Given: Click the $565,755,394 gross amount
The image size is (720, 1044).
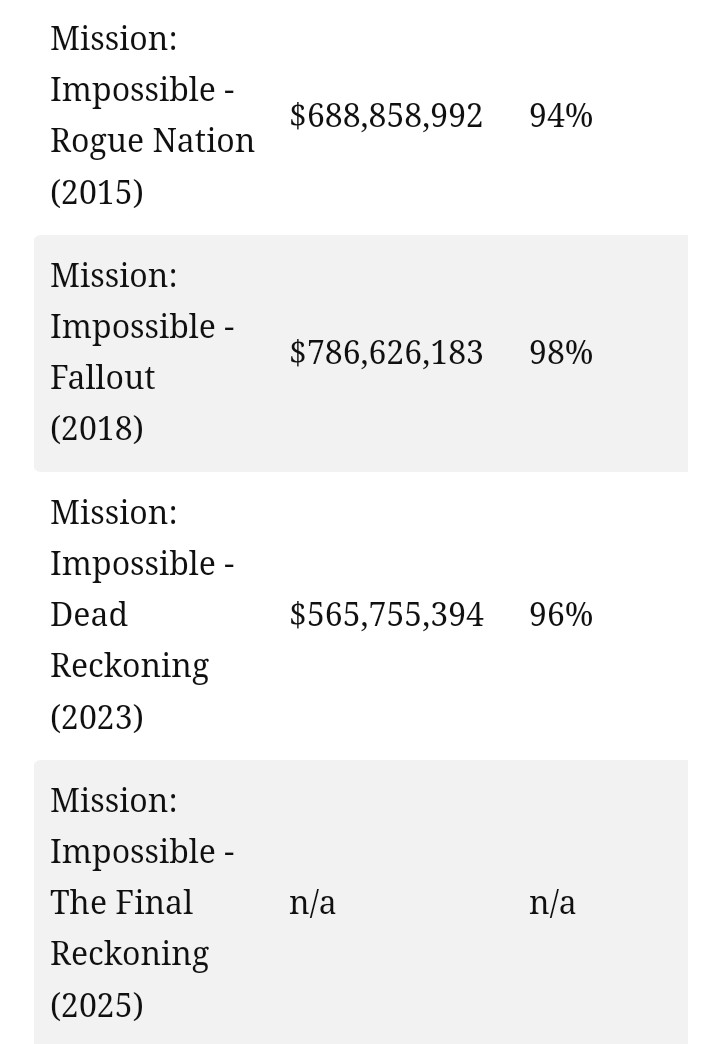Looking at the screenshot, I should [x=386, y=614].
